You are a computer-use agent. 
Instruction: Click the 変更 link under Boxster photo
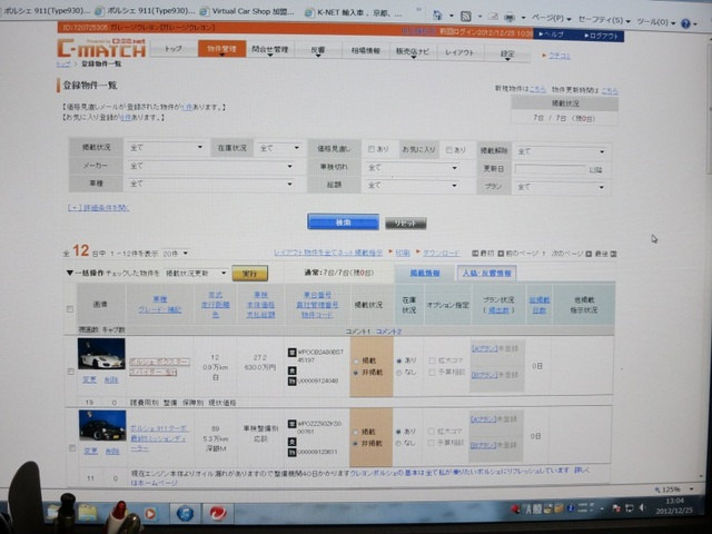click(x=89, y=380)
